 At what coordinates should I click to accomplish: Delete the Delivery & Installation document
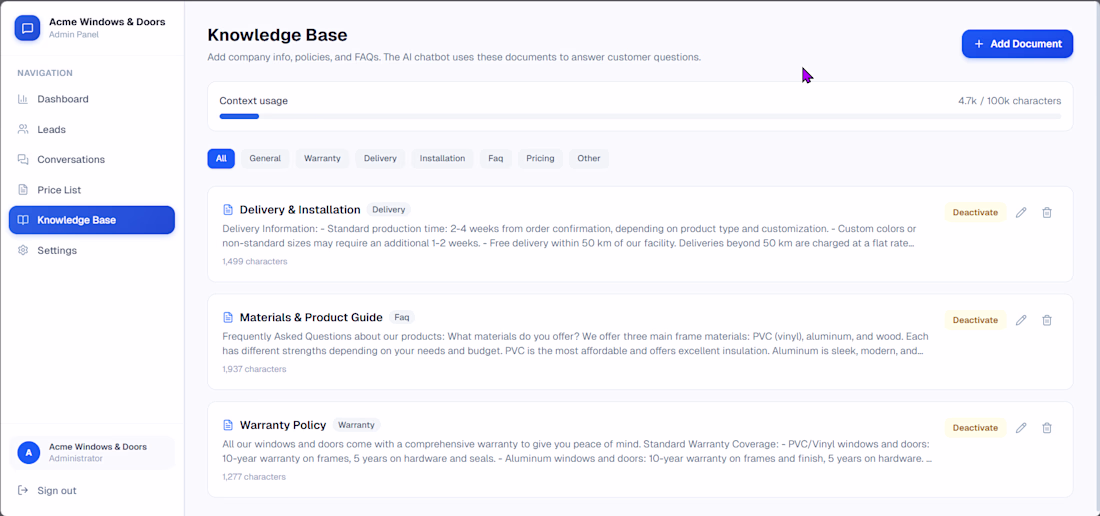pyautogui.click(x=1047, y=212)
